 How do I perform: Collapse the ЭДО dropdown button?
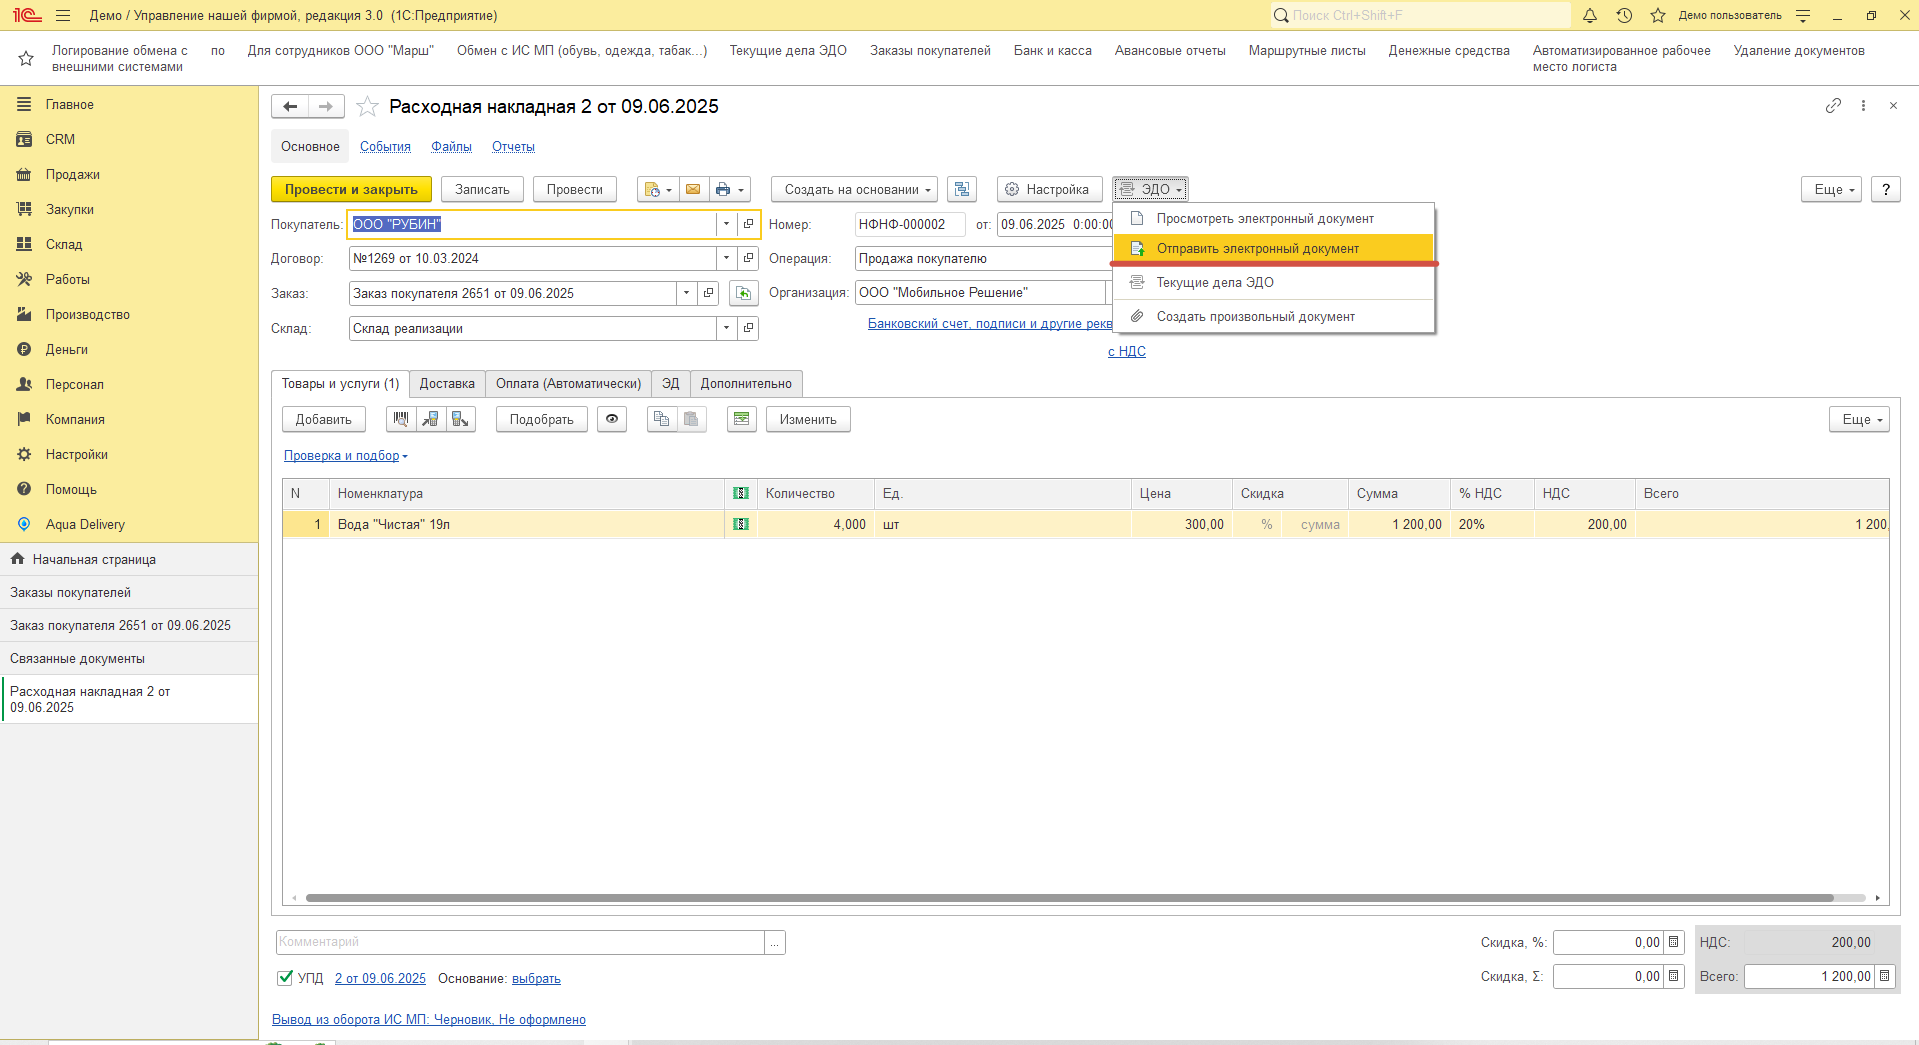pyautogui.click(x=1150, y=189)
